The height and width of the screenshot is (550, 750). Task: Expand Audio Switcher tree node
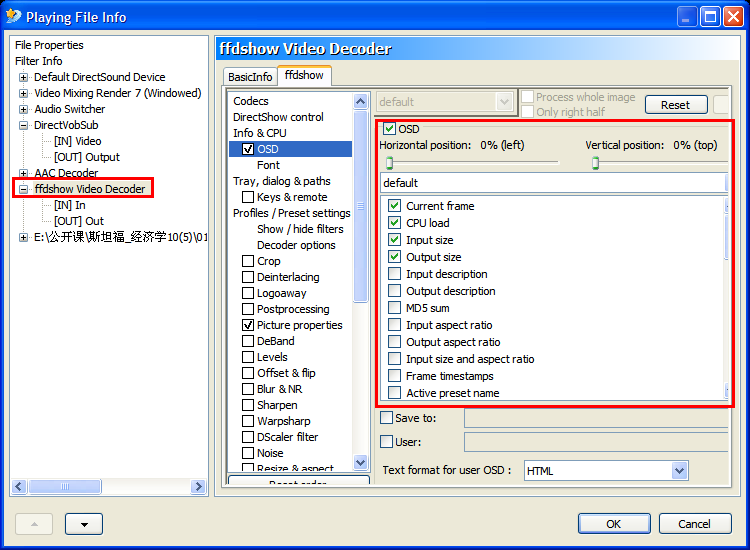click(x=23, y=109)
